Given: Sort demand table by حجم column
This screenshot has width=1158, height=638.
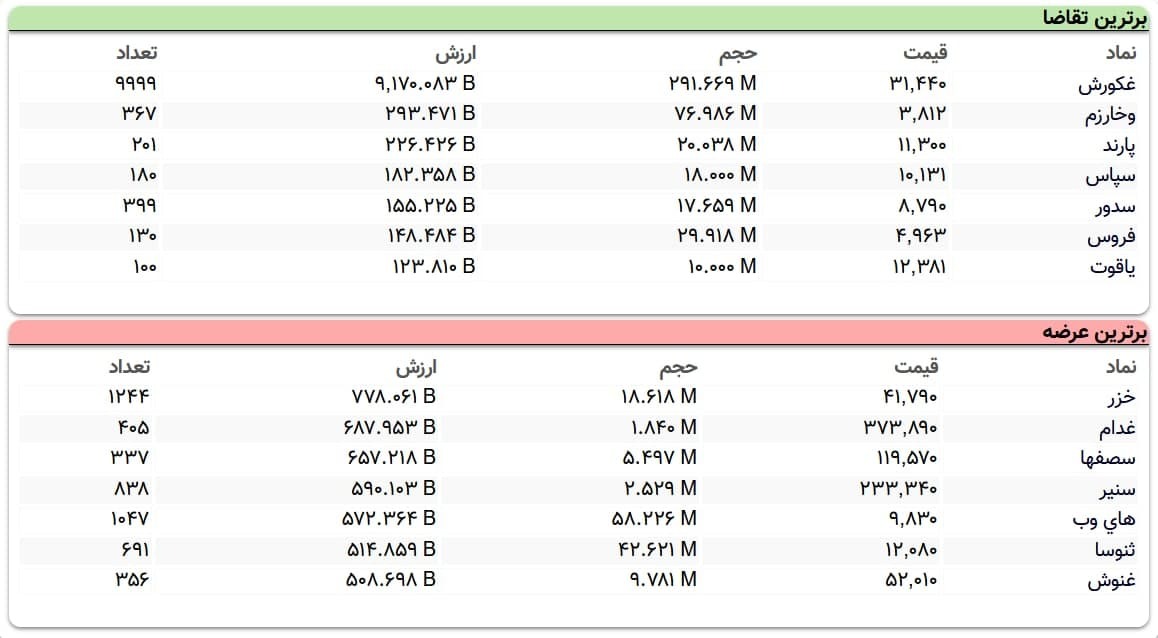Looking at the screenshot, I should click(x=738, y=53).
